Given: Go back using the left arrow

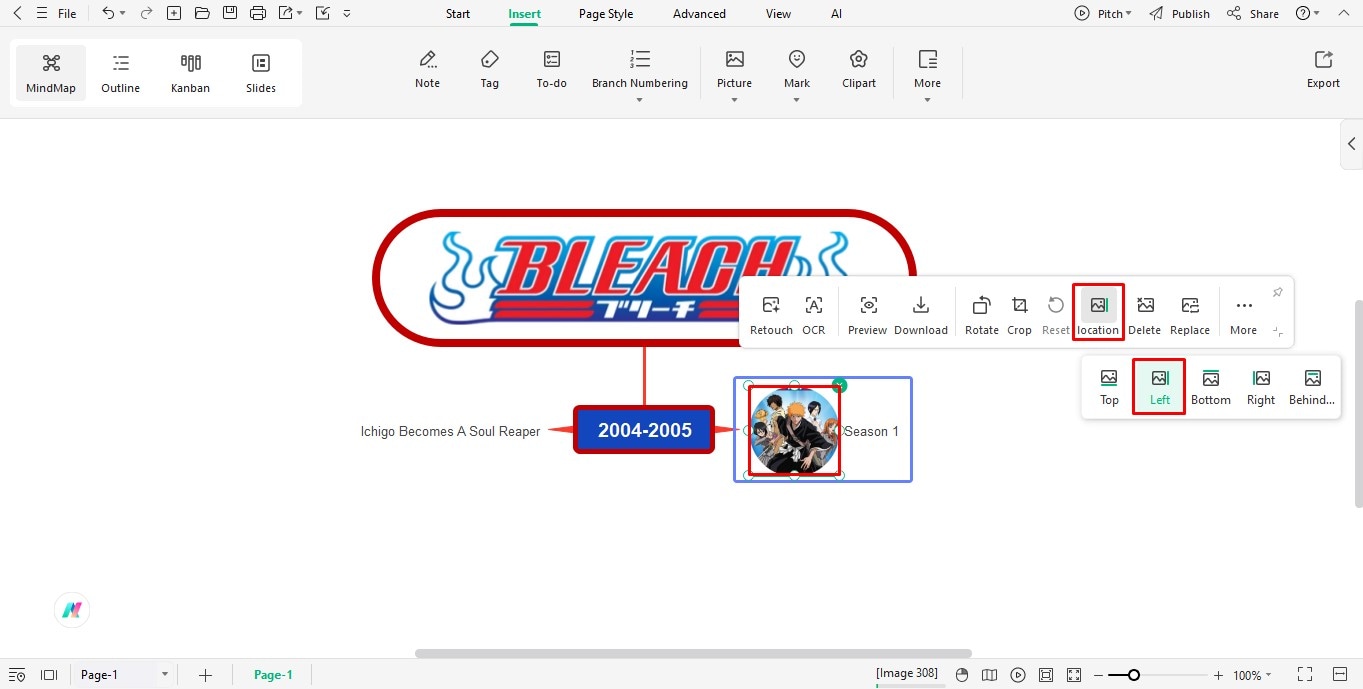Looking at the screenshot, I should [x=17, y=14].
